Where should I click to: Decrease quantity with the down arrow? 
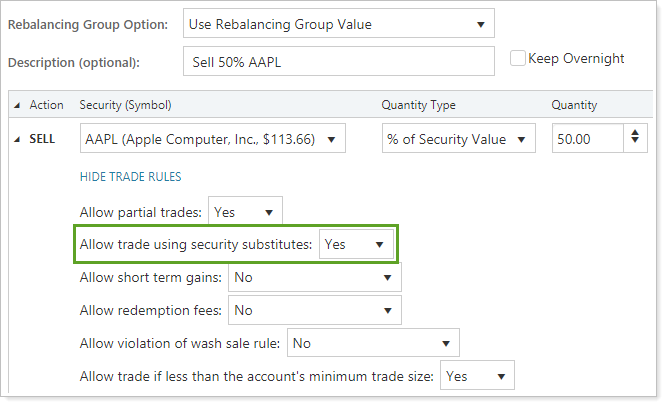tap(635, 145)
